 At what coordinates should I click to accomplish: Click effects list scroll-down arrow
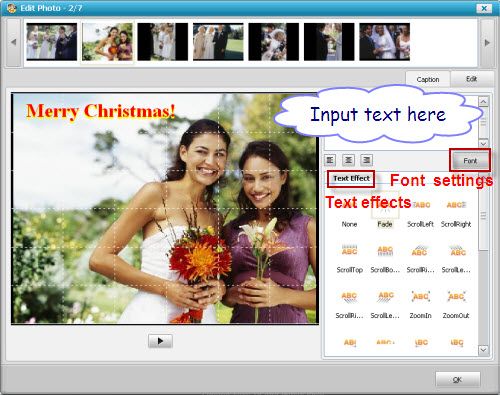pos(483,350)
